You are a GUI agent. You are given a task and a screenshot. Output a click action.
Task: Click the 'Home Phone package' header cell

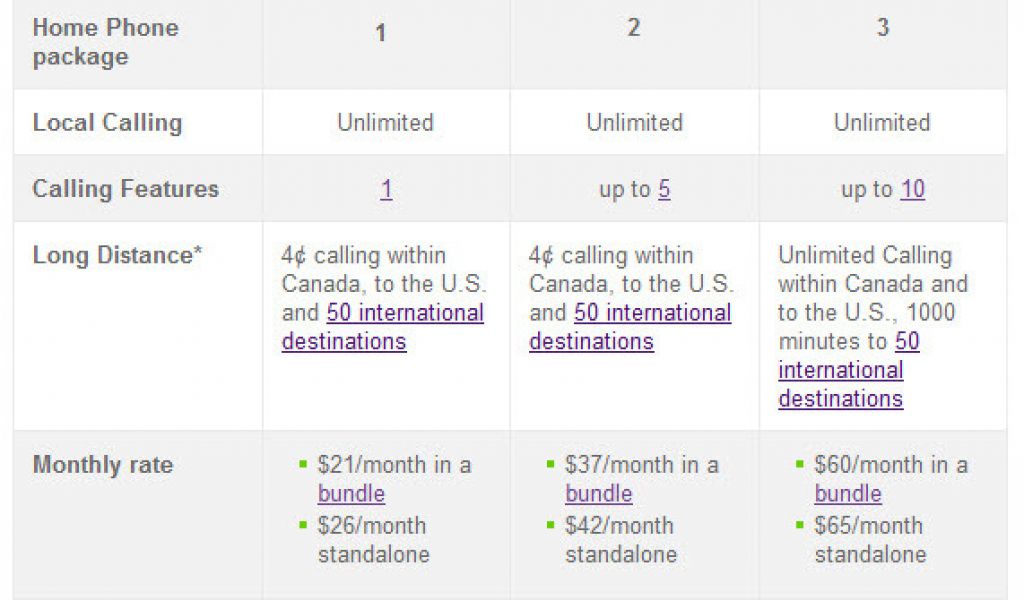105,43
